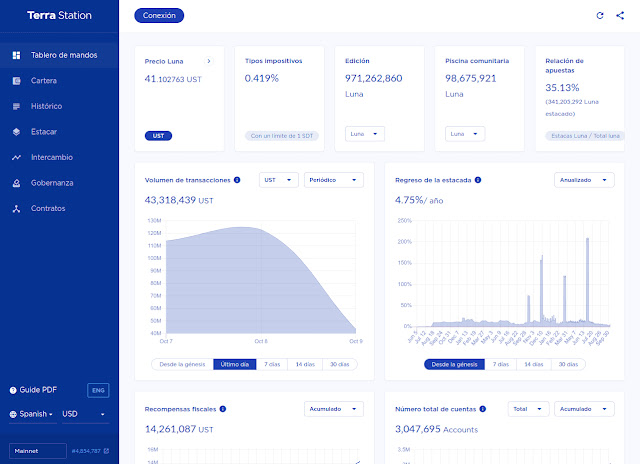Click the 4.75%/ año value
This screenshot has height=464, width=640.
419,200
